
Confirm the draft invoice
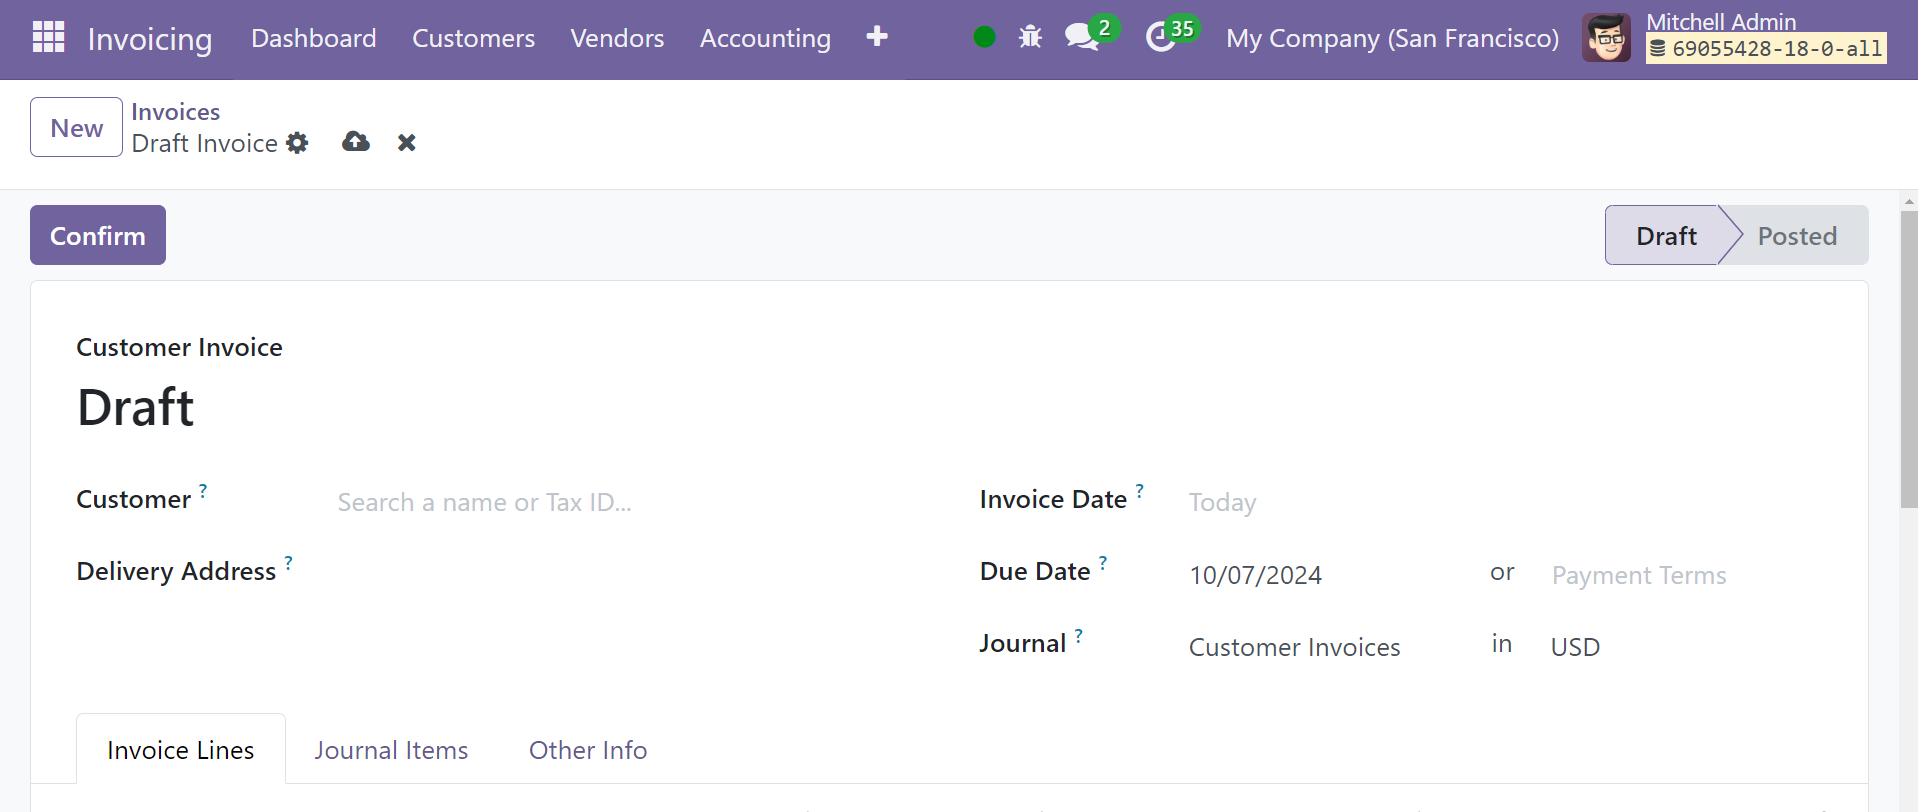(98, 235)
